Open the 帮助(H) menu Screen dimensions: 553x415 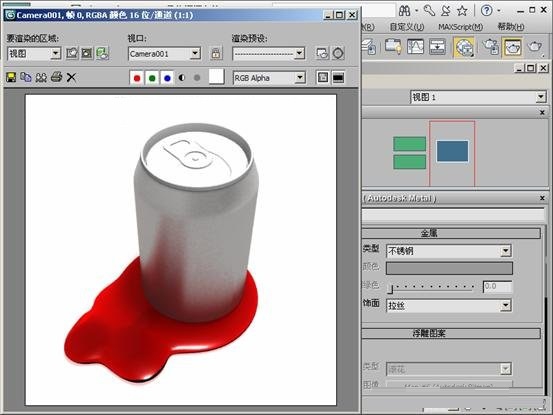coord(510,27)
